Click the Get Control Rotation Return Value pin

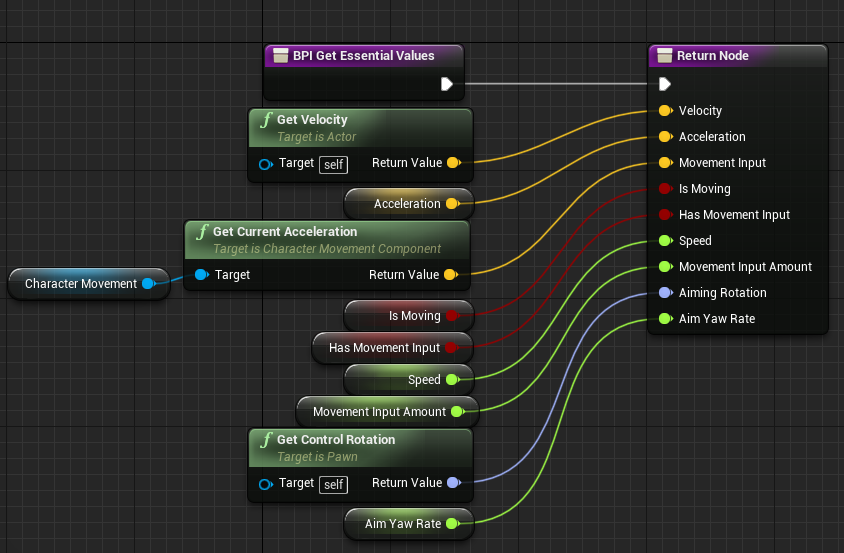click(x=452, y=483)
